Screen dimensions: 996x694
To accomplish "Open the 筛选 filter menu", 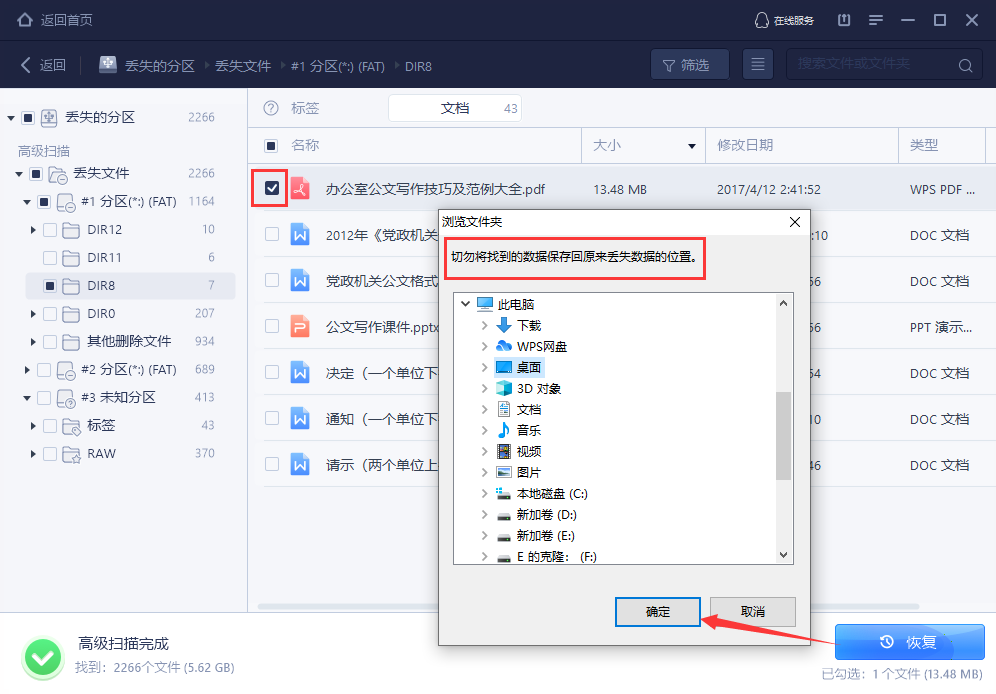I will pos(690,63).
